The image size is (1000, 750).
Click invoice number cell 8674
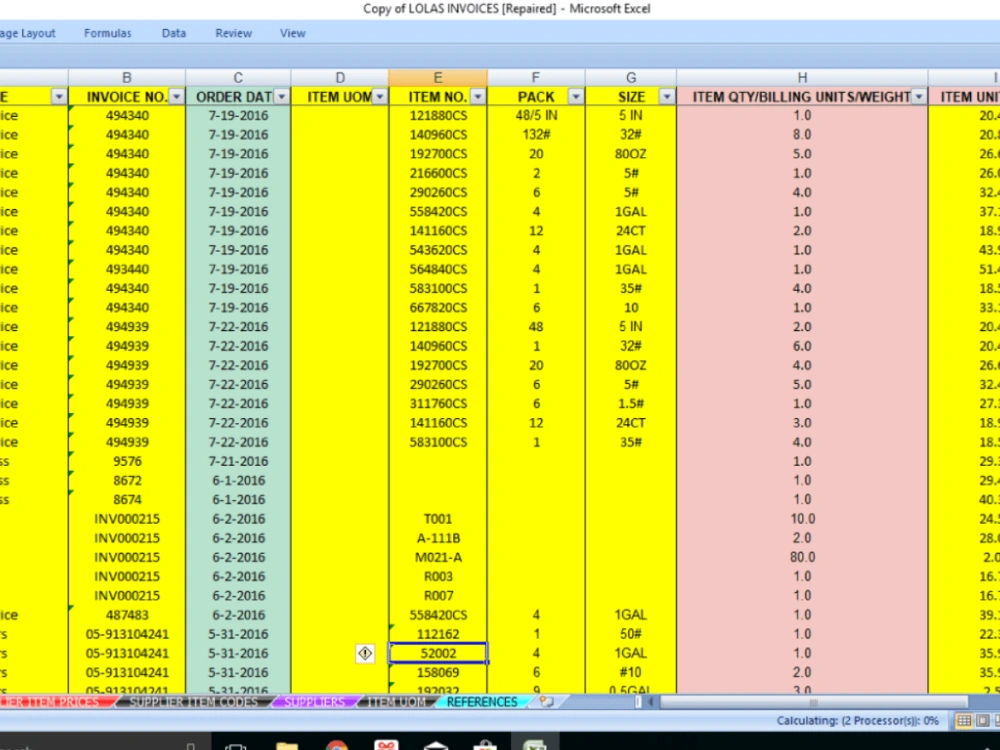tap(127, 499)
